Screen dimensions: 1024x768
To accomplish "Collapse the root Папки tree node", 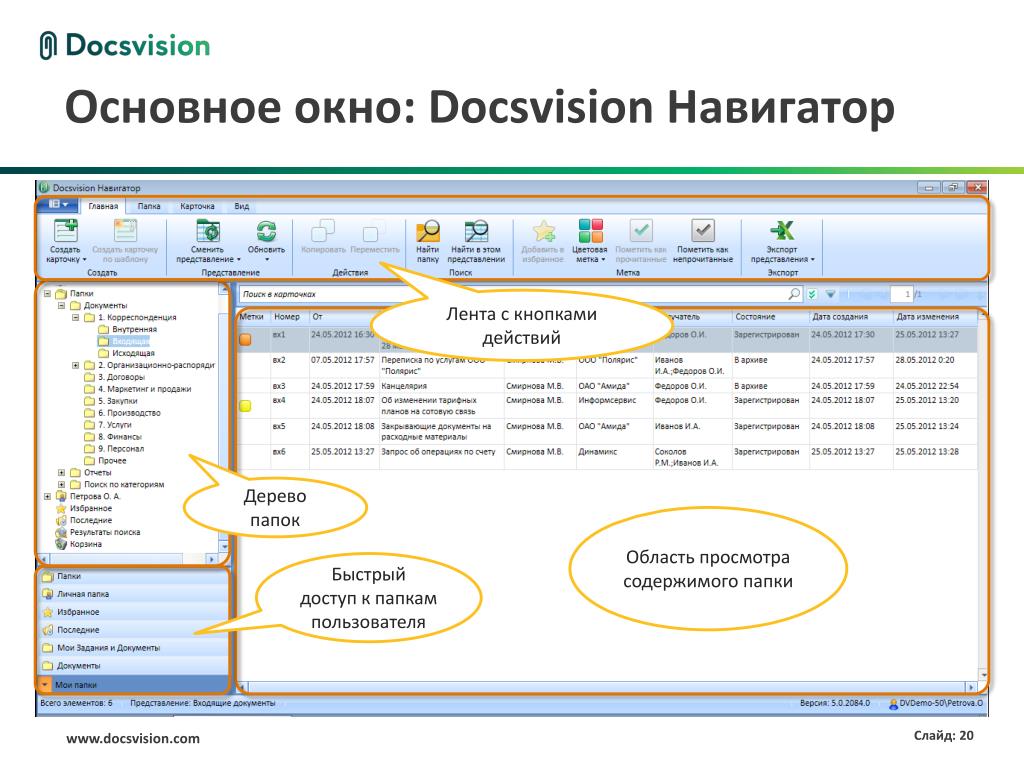I will click(47, 293).
